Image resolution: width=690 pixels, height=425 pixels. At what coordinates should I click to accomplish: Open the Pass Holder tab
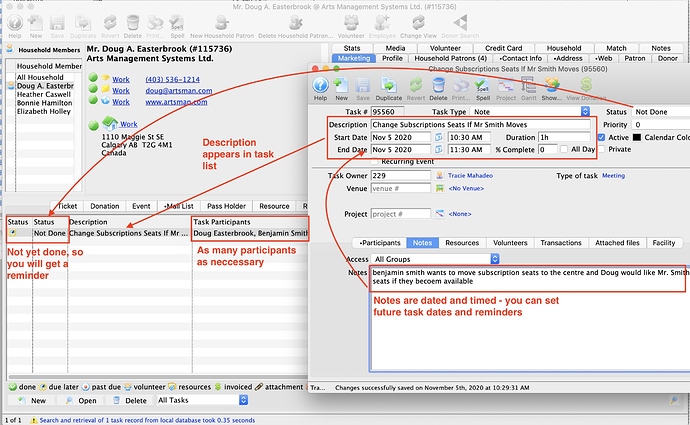226,206
